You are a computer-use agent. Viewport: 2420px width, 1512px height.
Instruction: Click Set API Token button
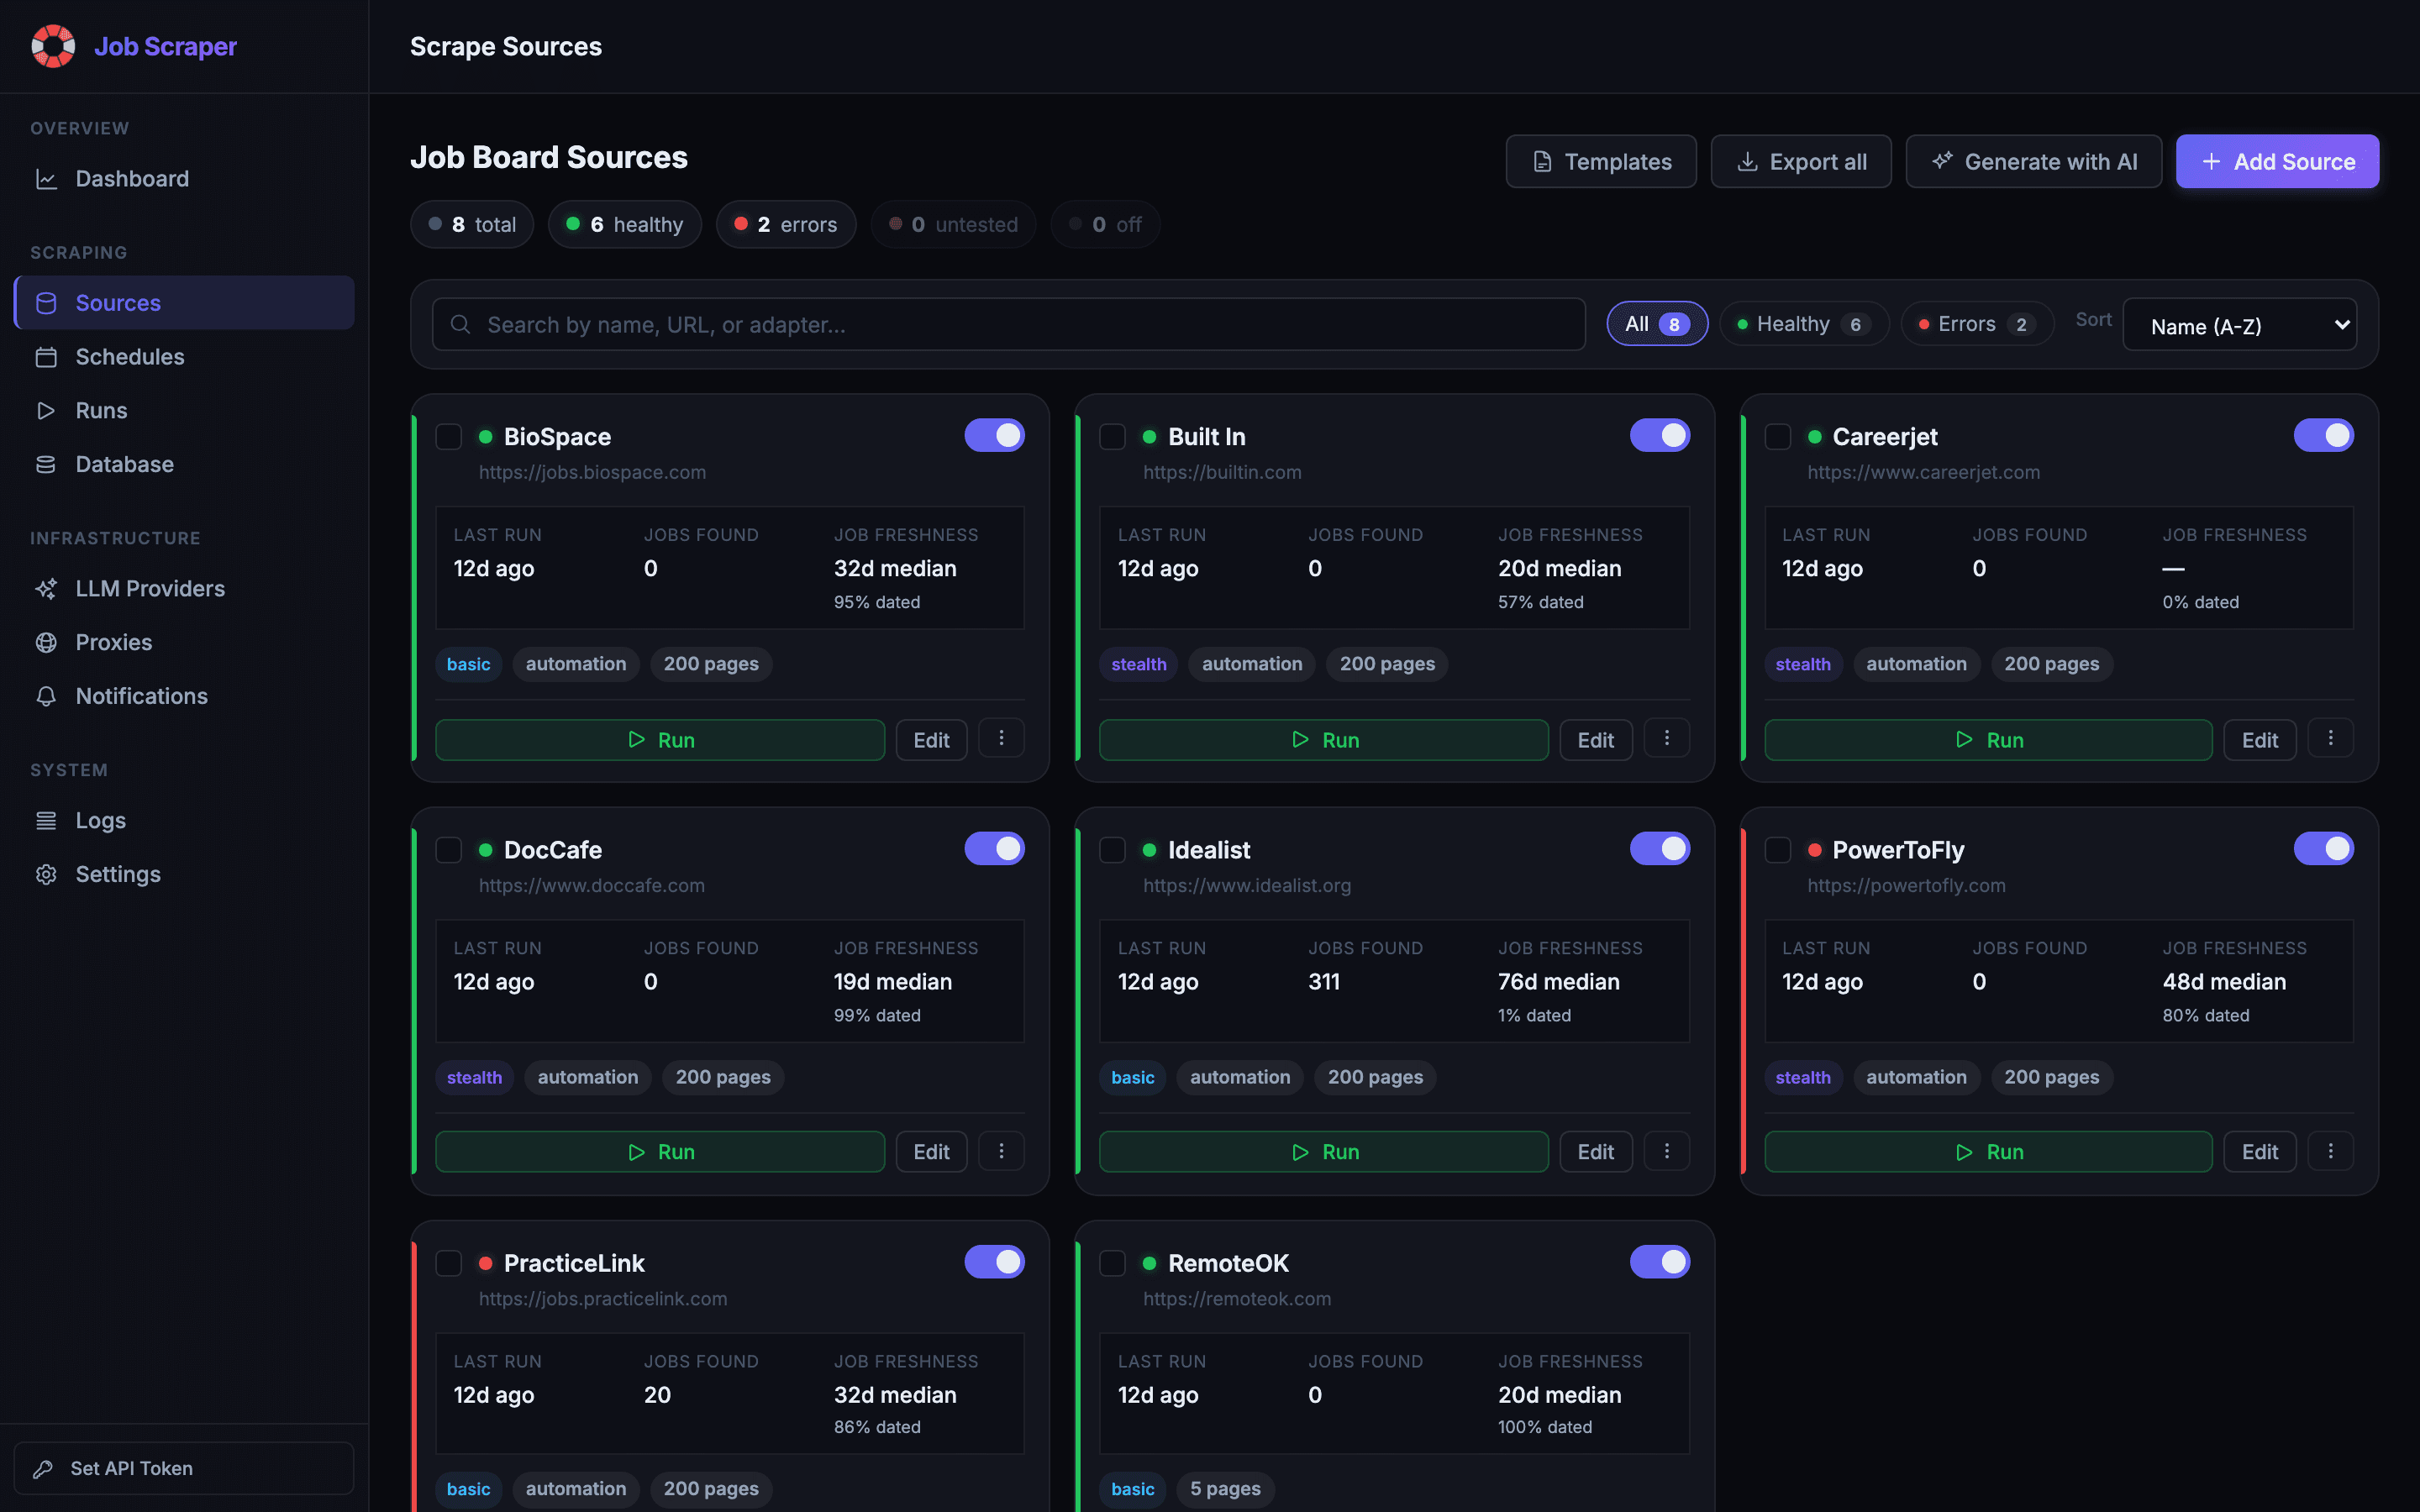pyautogui.click(x=184, y=1468)
